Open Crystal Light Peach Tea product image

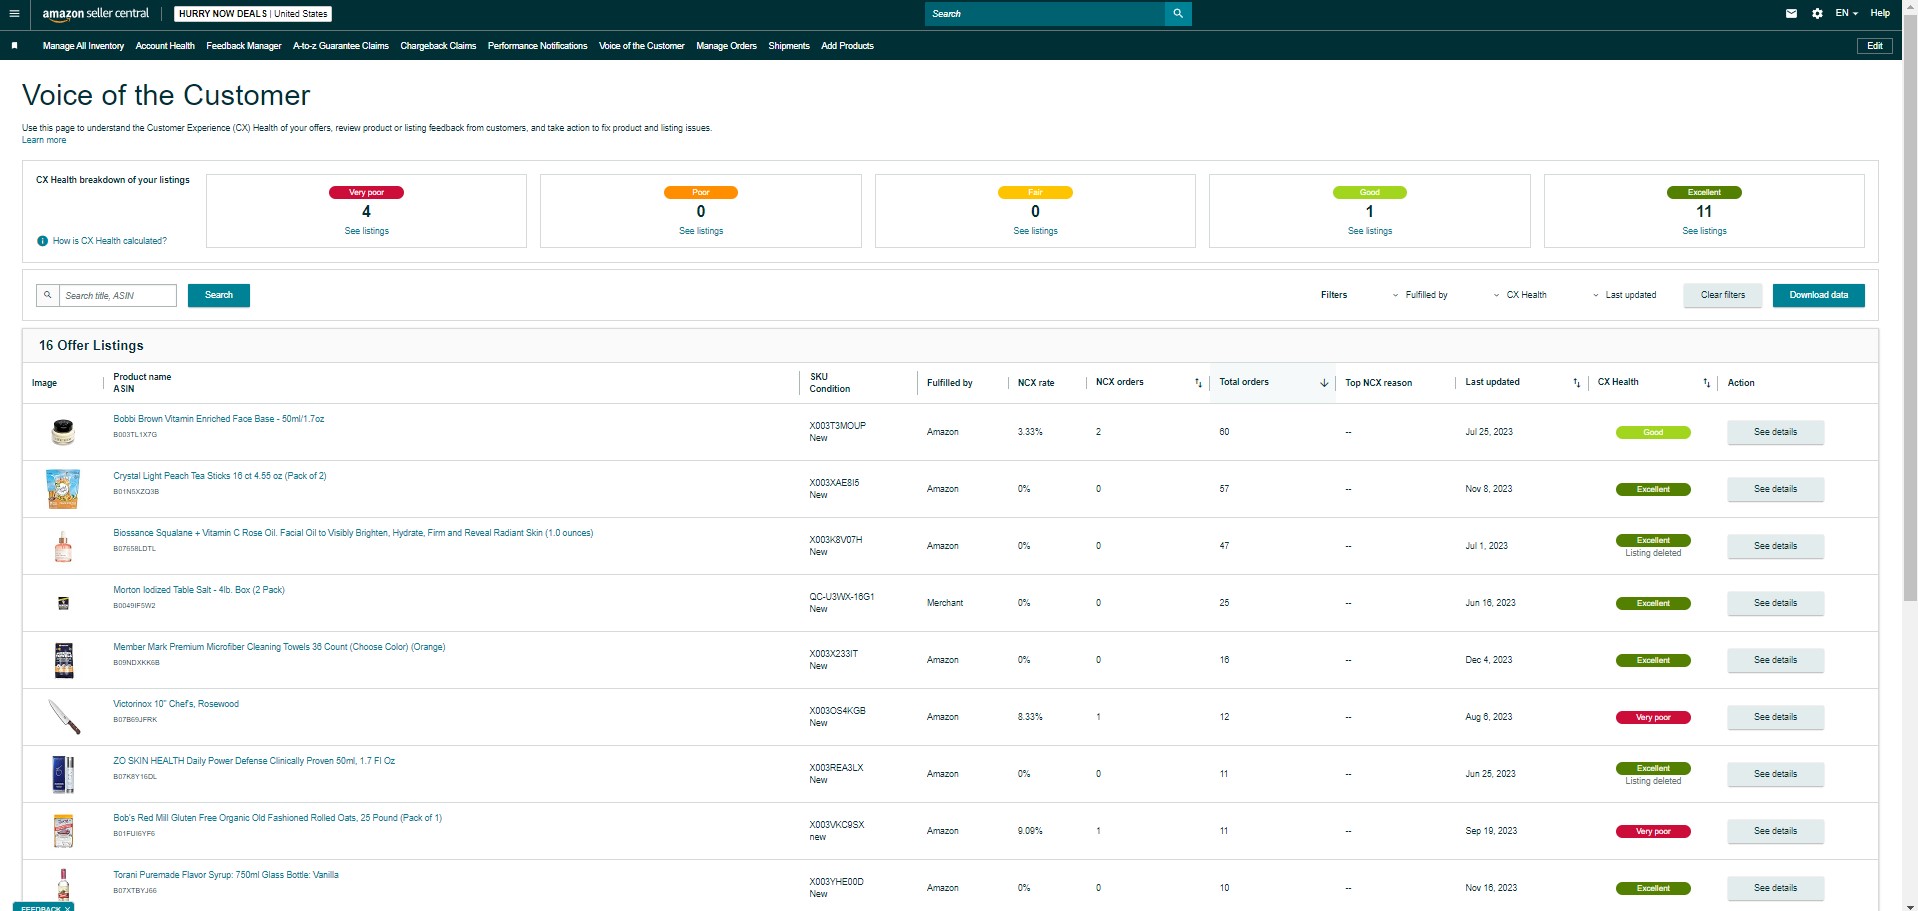pos(63,489)
